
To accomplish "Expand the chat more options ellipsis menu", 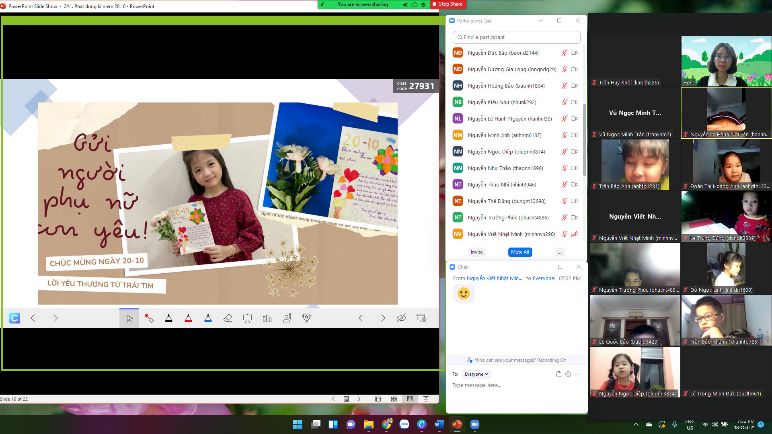I will [578, 374].
